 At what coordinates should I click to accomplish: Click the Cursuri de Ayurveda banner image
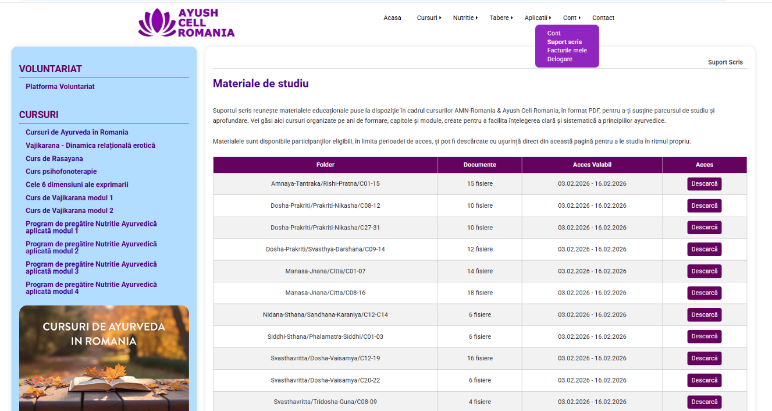pos(103,358)
